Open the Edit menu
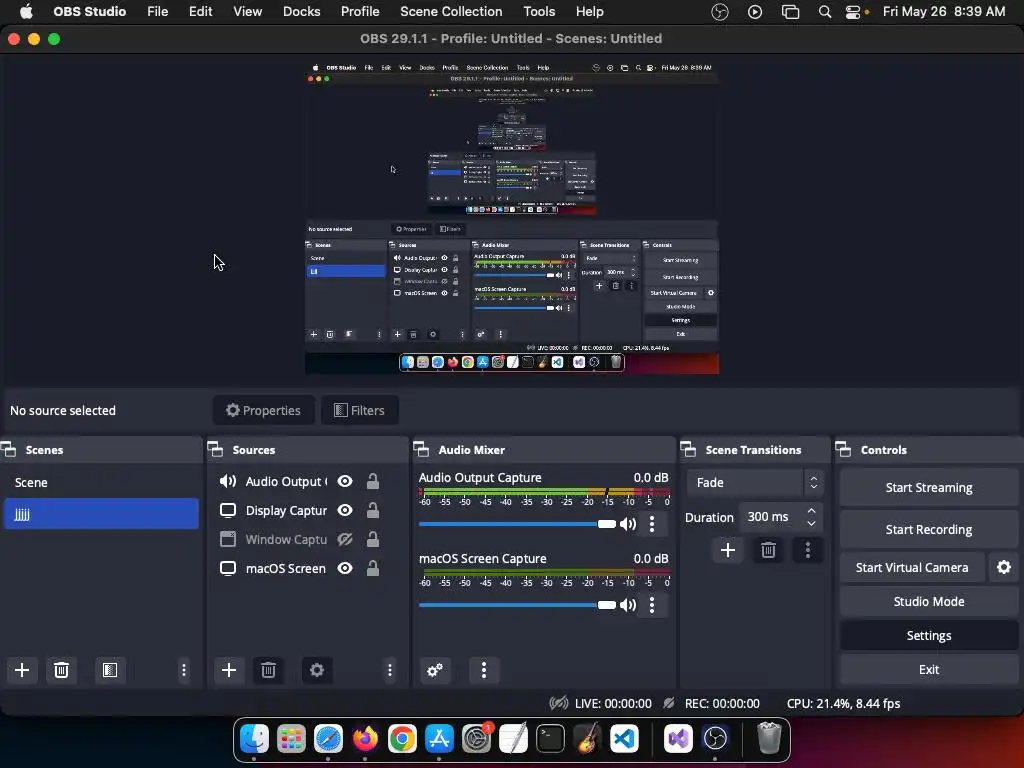The height and width of the screenshot is (768, 1024). 200,12
